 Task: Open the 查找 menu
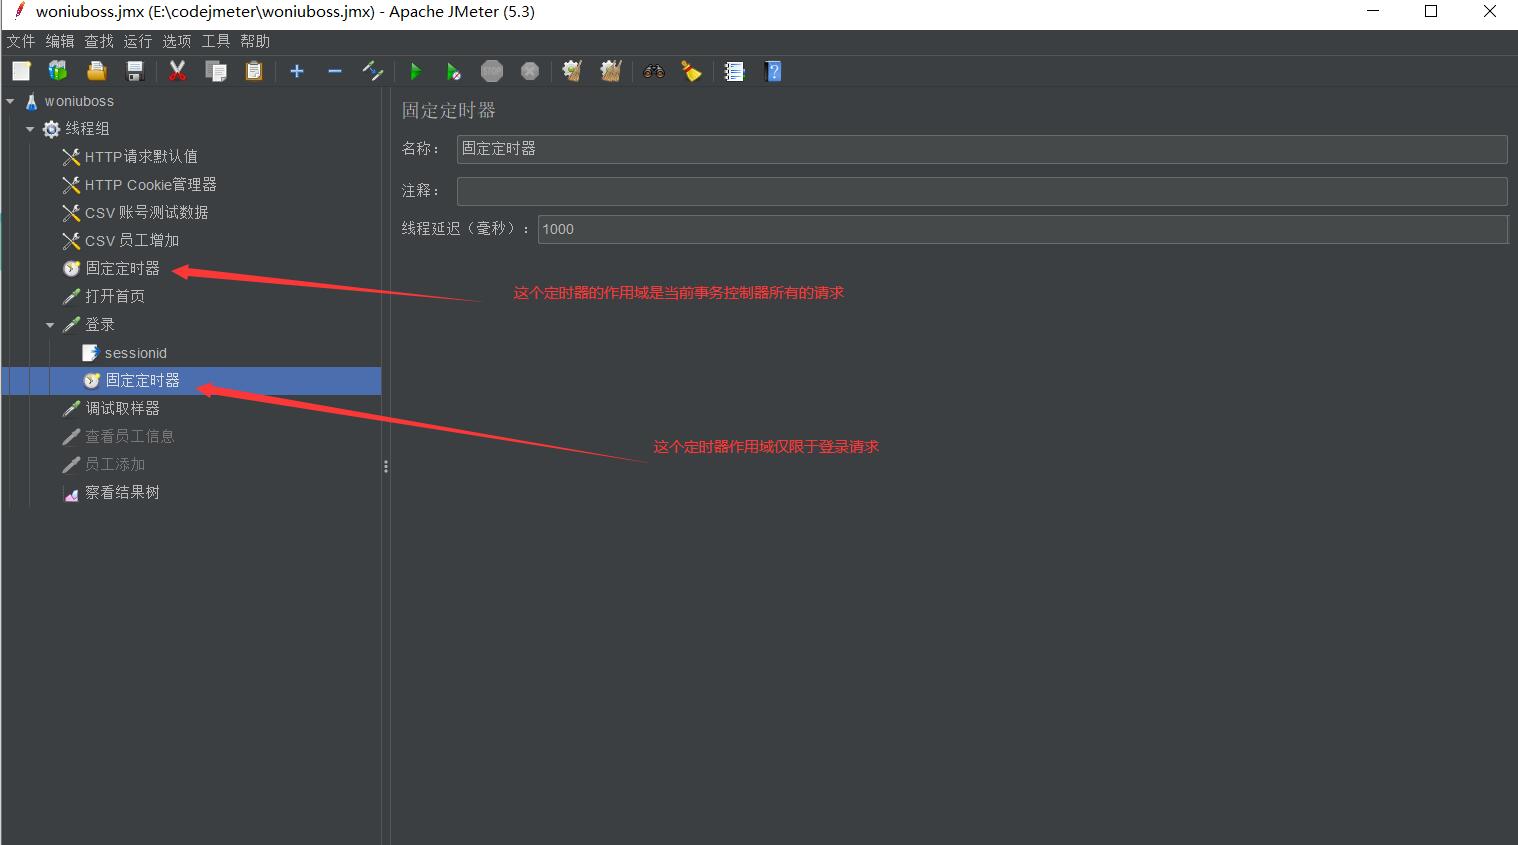[x=99, y=41]
